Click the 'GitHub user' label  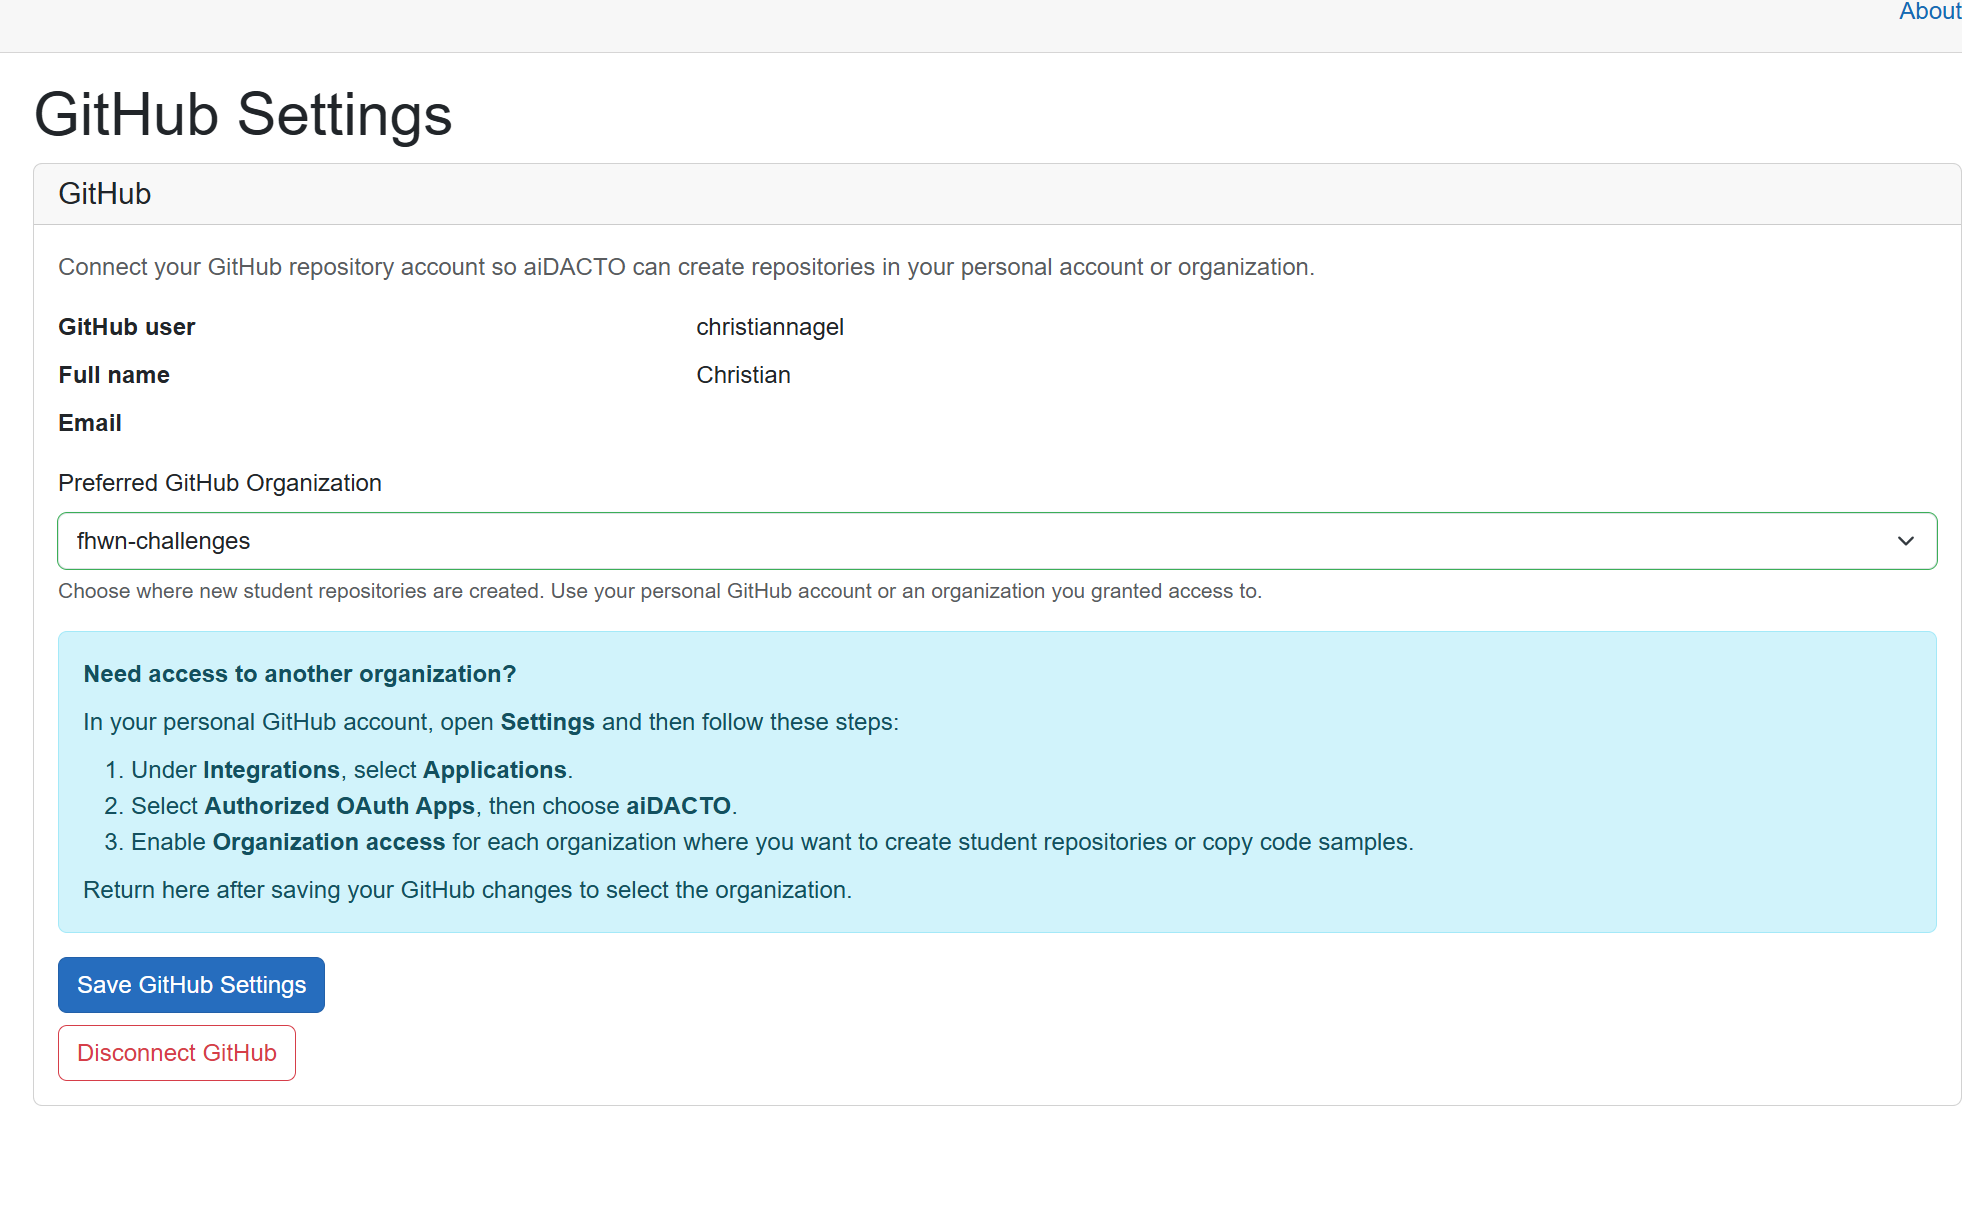tap(127, 327)
